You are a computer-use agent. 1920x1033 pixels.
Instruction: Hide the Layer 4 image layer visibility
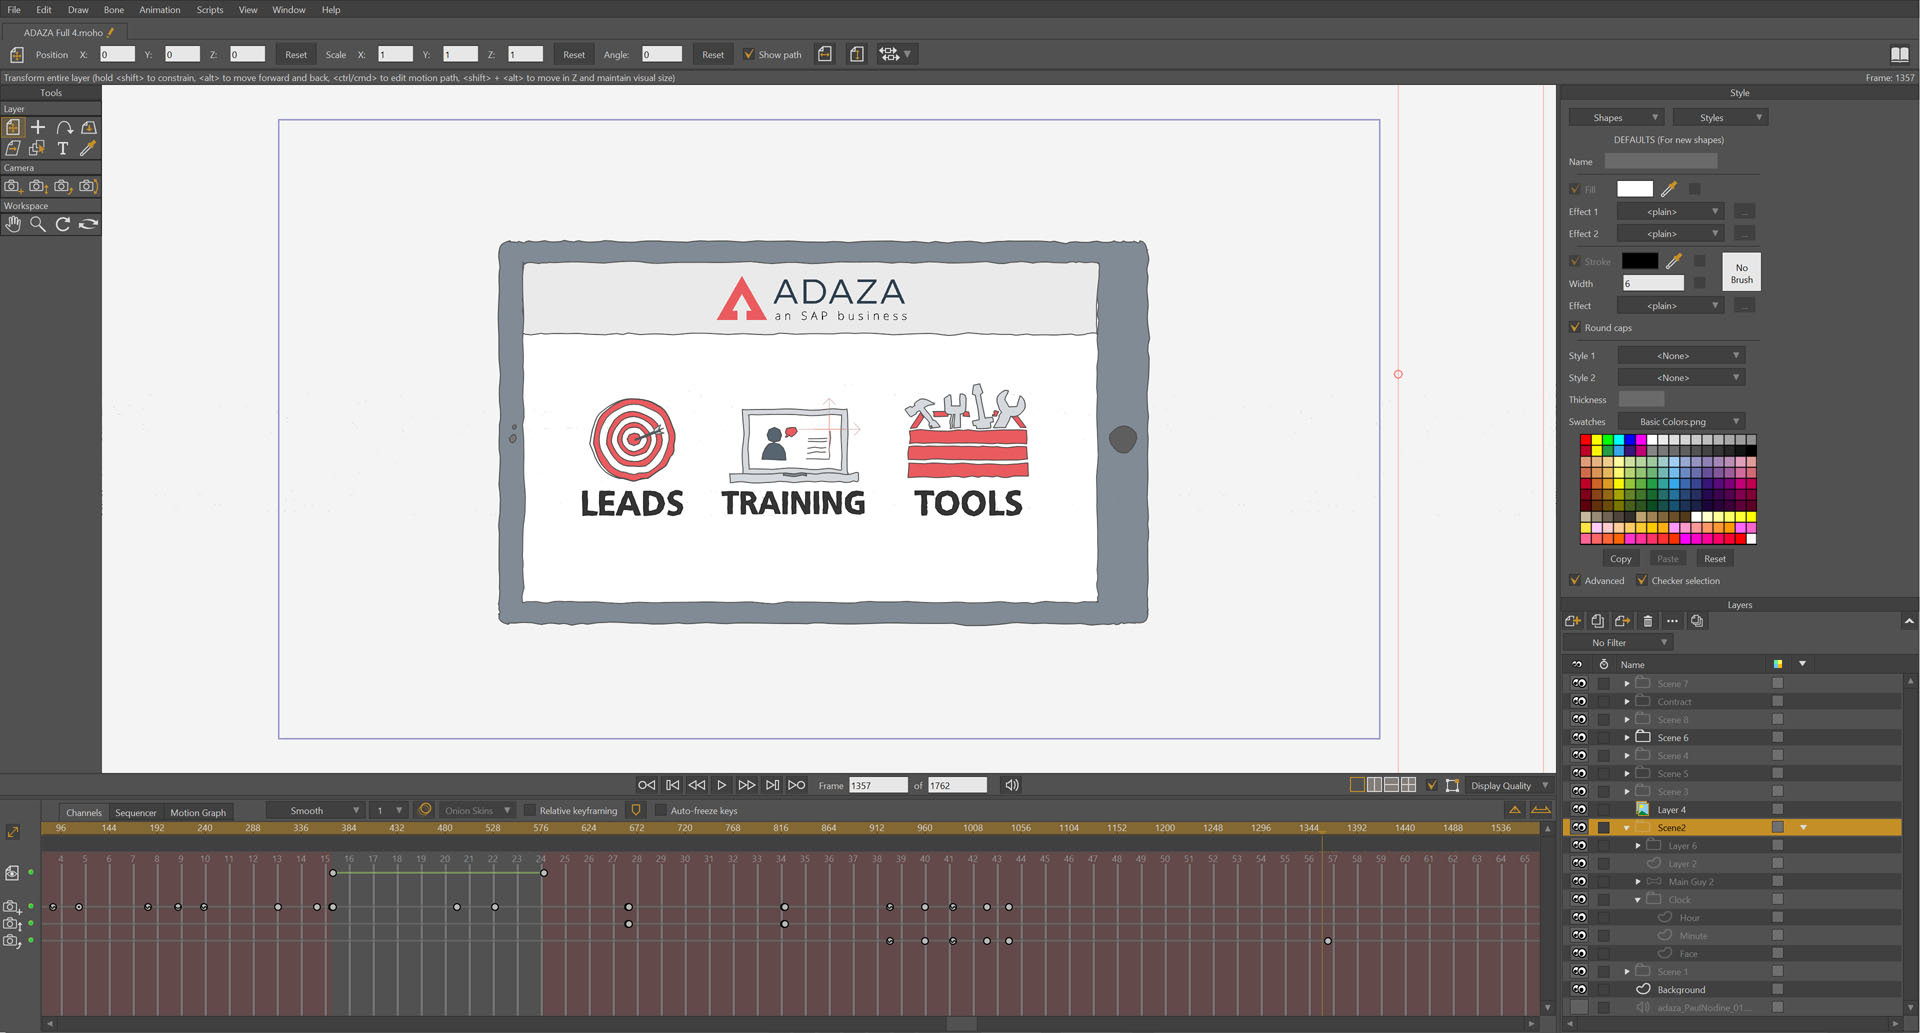click(x=1579, y=809)
